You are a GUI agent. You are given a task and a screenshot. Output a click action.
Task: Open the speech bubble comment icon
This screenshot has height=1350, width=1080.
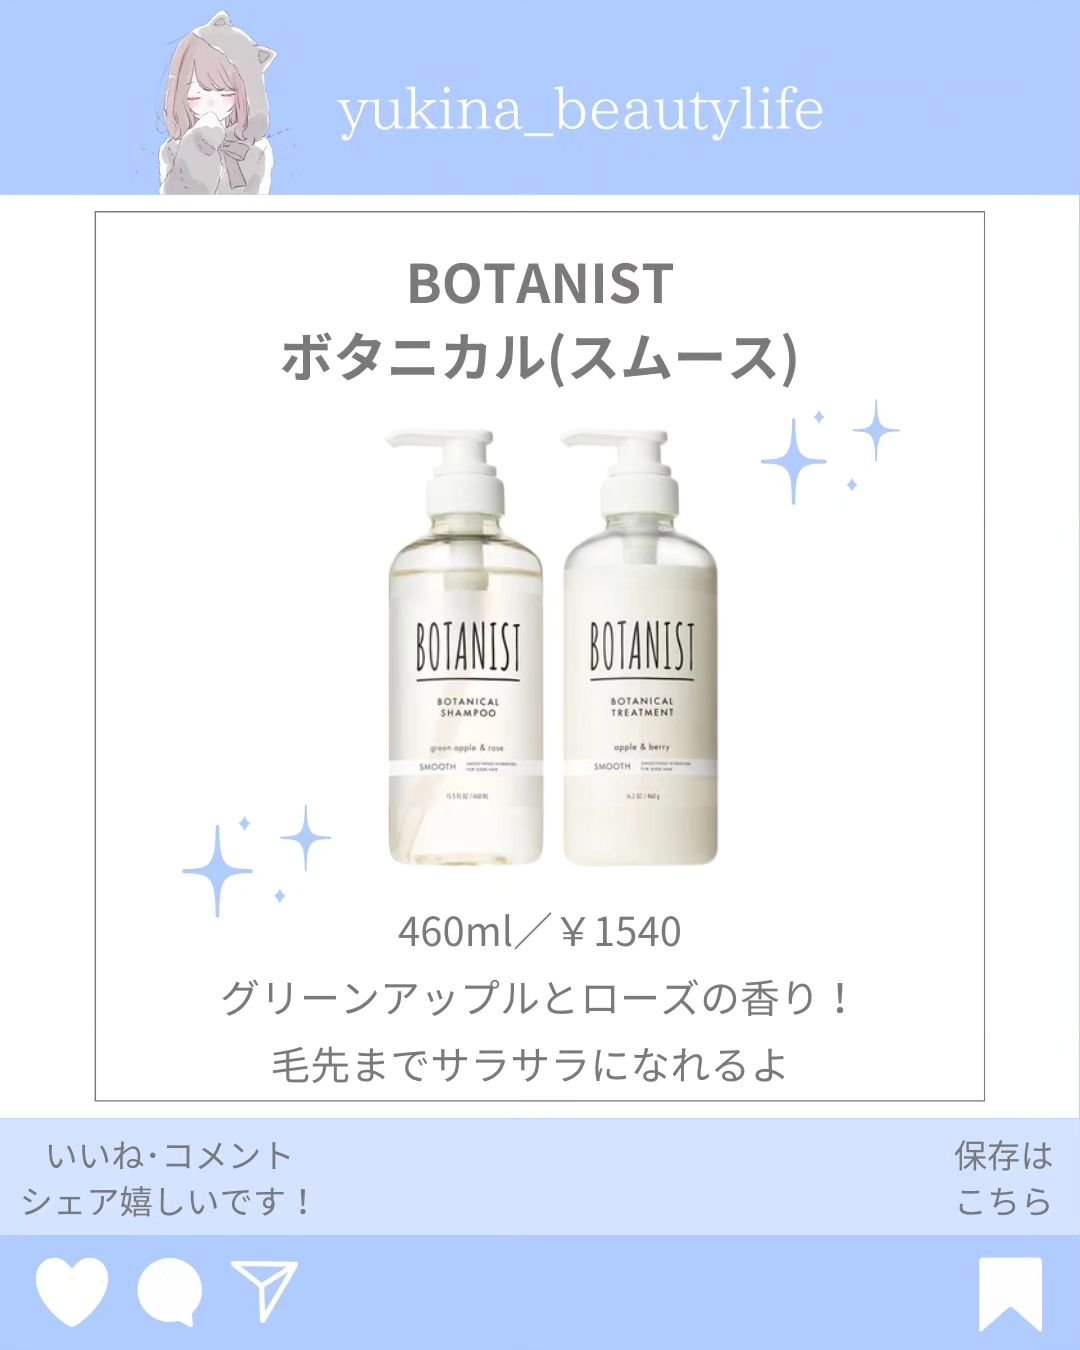click(169, 1293)
